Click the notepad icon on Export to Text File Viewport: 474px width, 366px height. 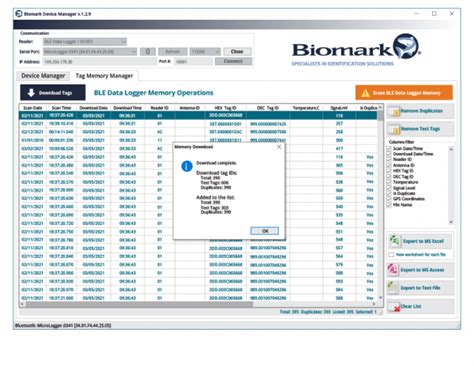pyautogui.click(x=393, y=287)
